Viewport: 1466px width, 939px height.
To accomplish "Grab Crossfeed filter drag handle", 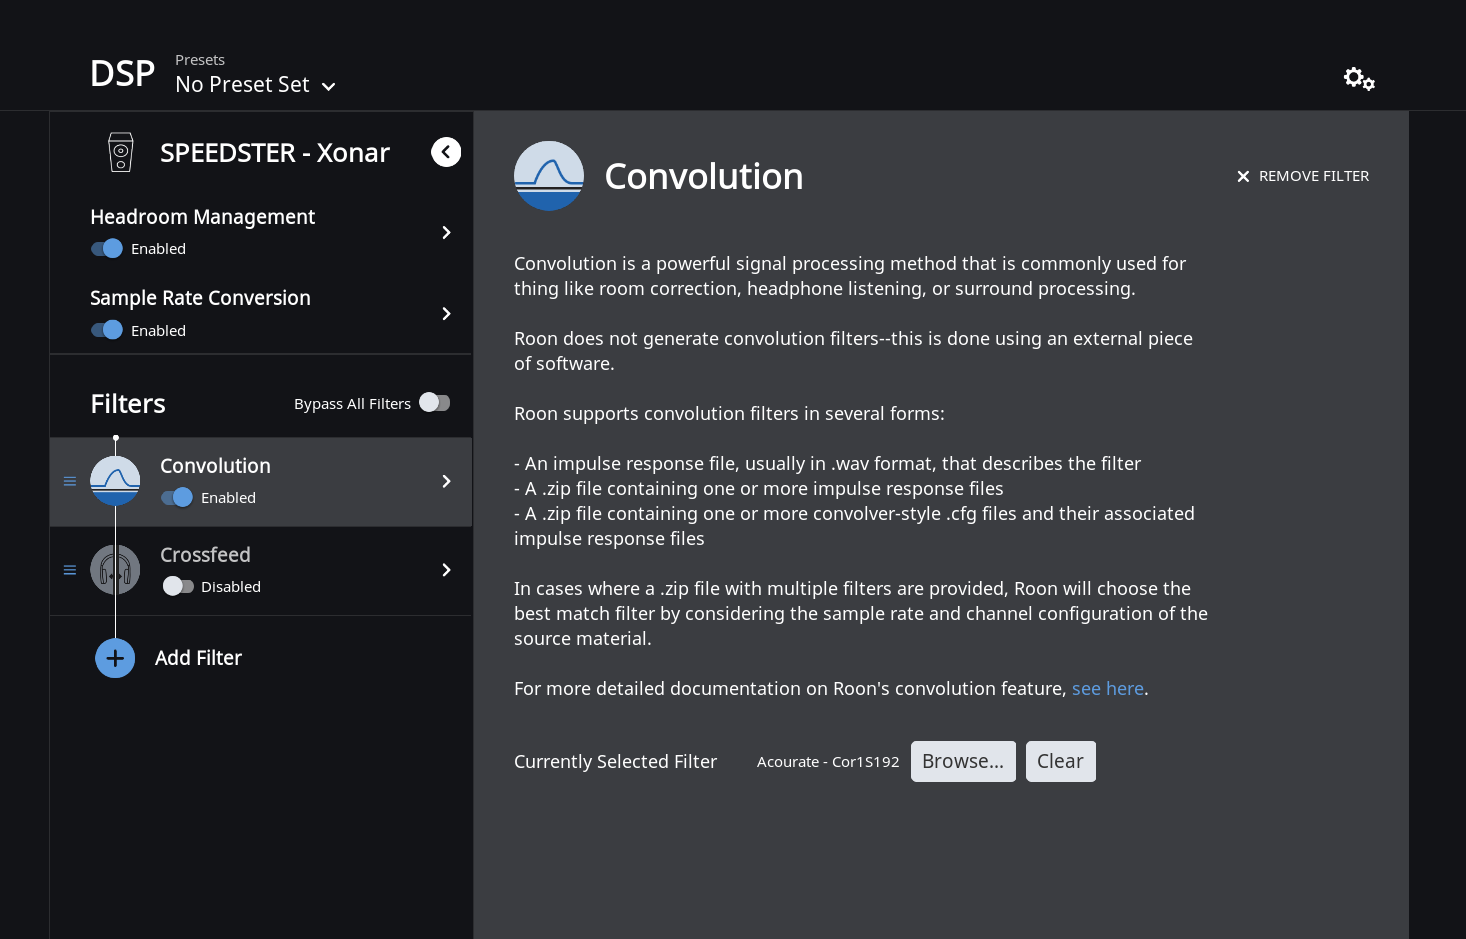I will pos(70,570).
